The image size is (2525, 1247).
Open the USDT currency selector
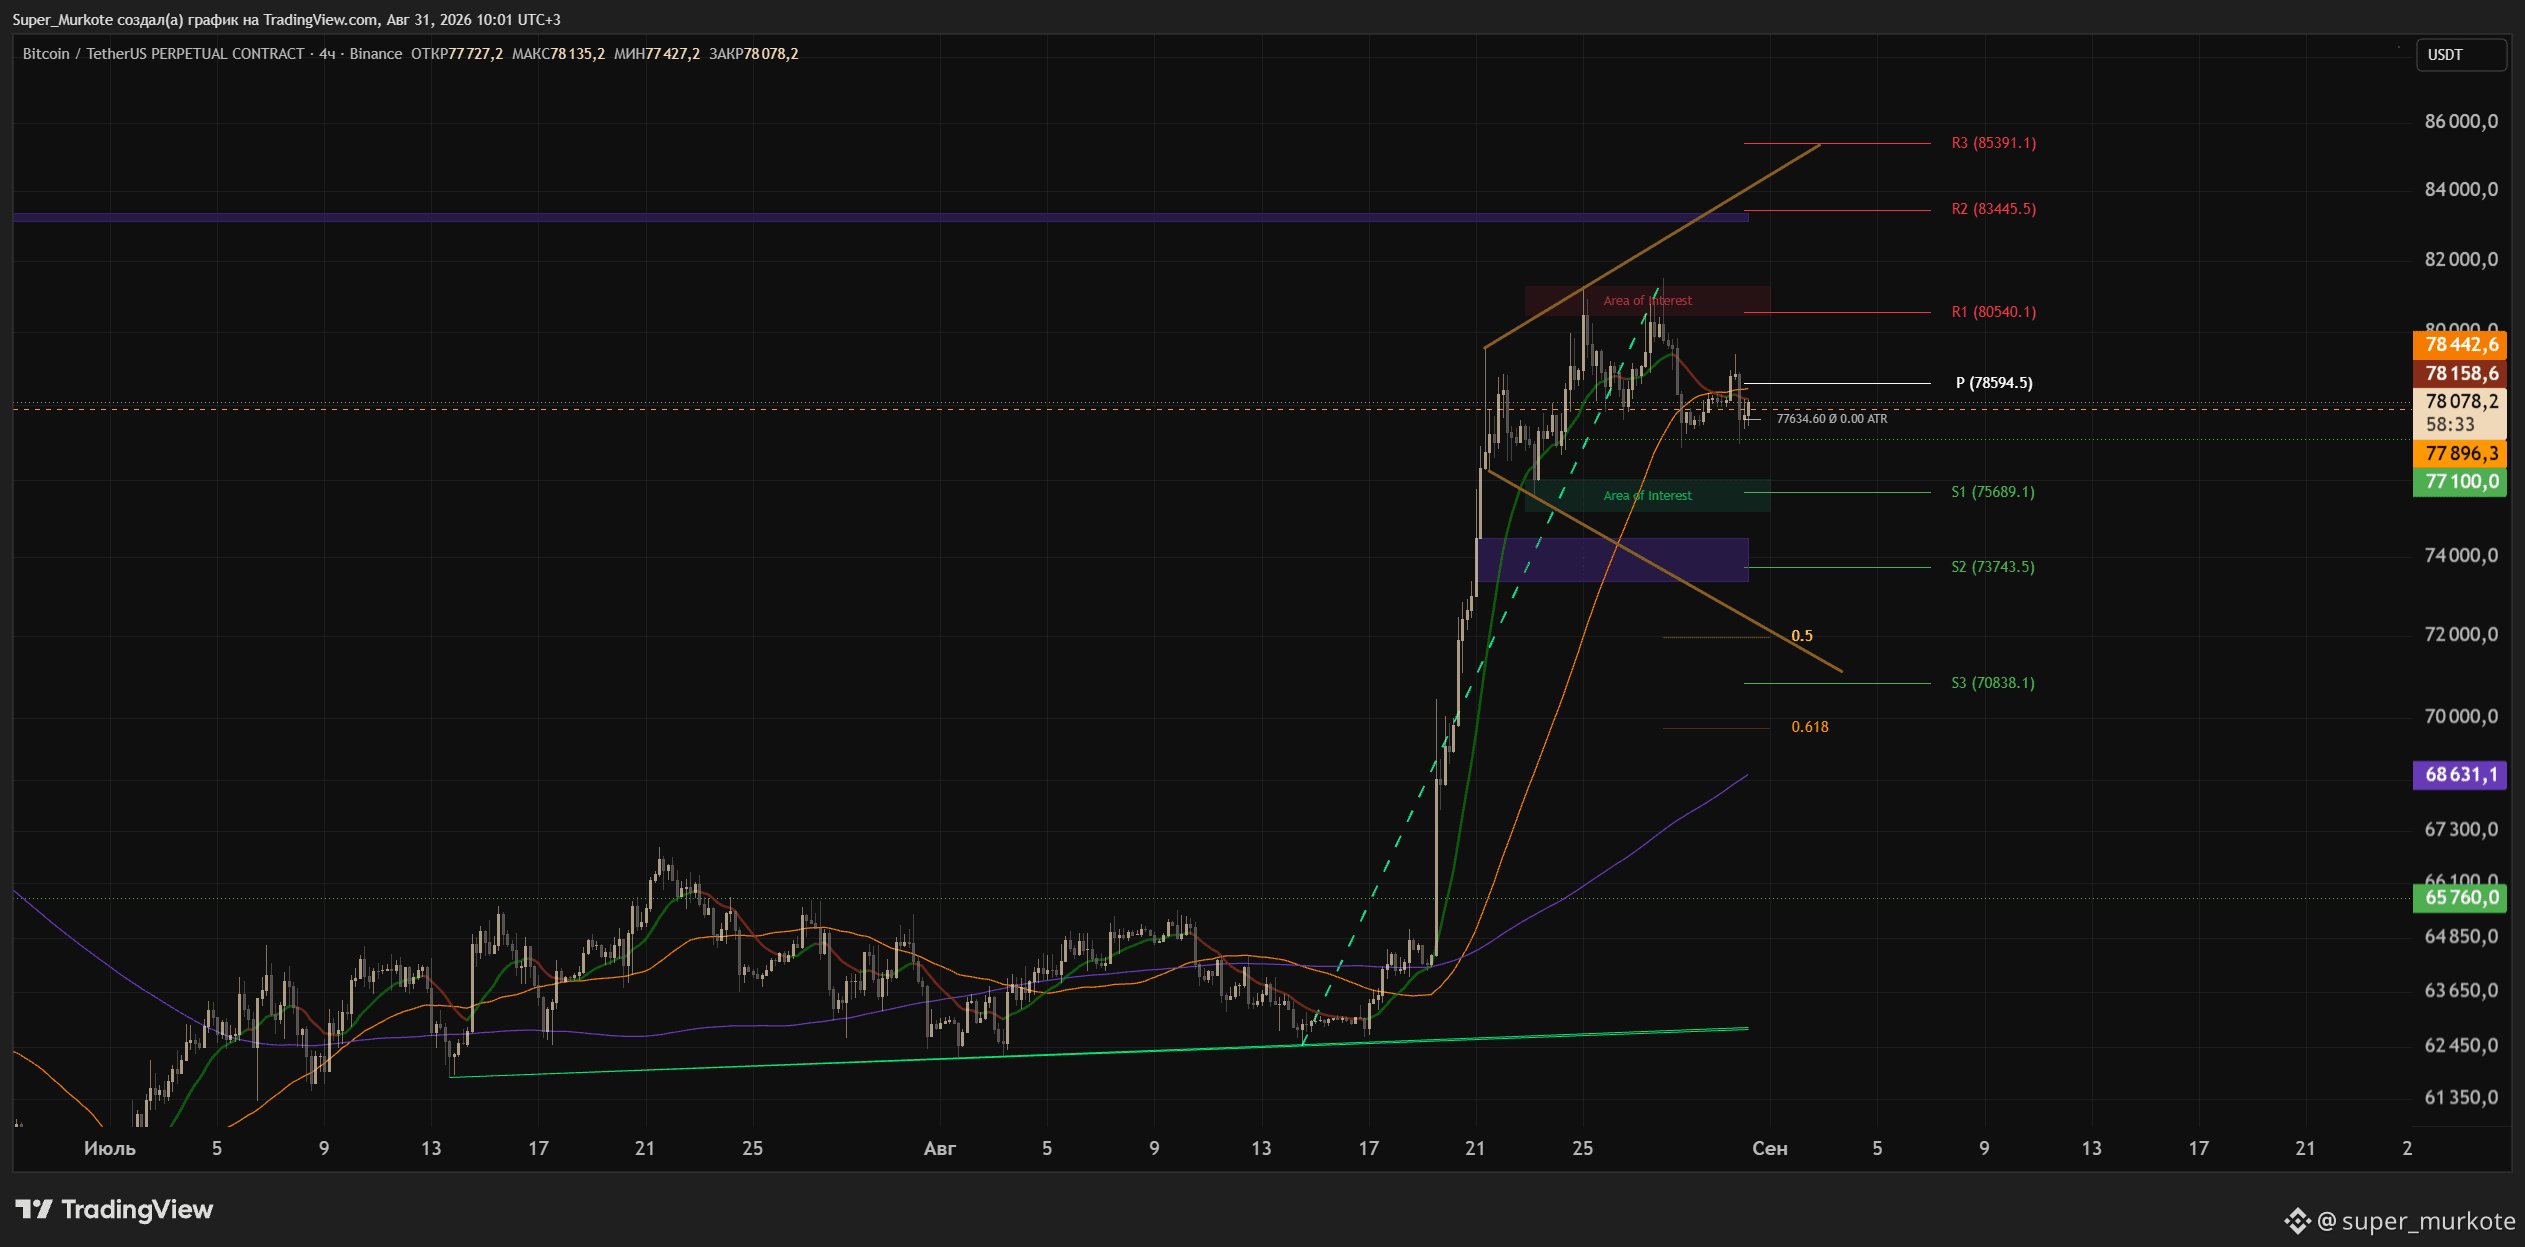(x=2461, y=55)
